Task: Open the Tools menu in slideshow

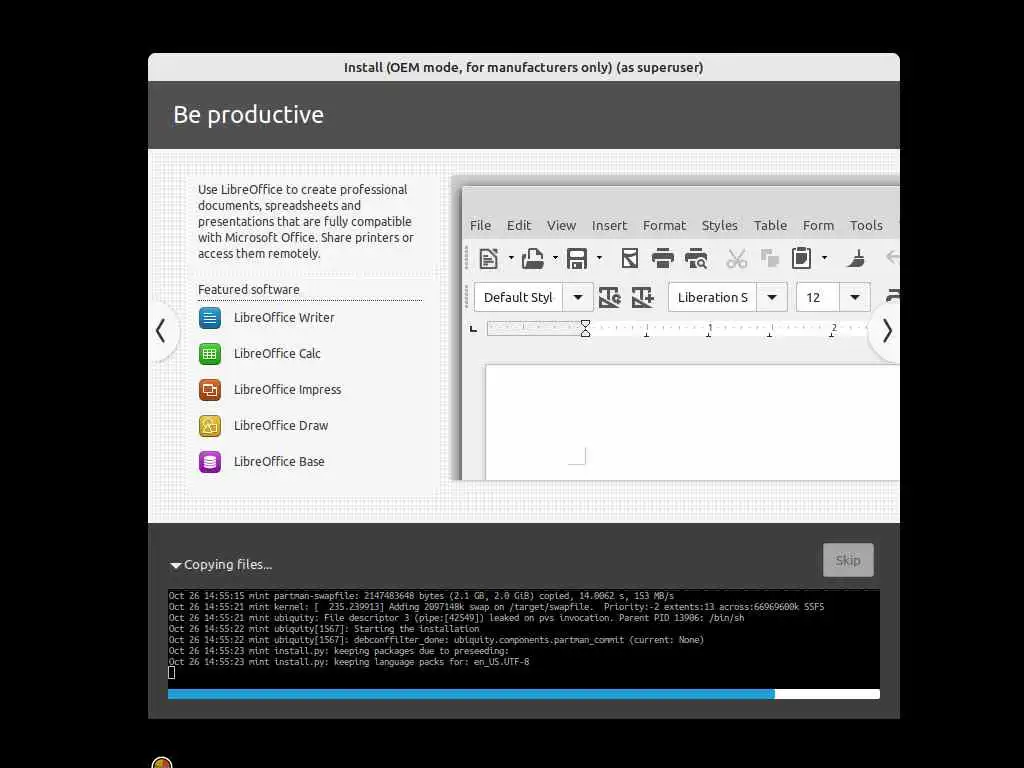Action: click(866, 225)
